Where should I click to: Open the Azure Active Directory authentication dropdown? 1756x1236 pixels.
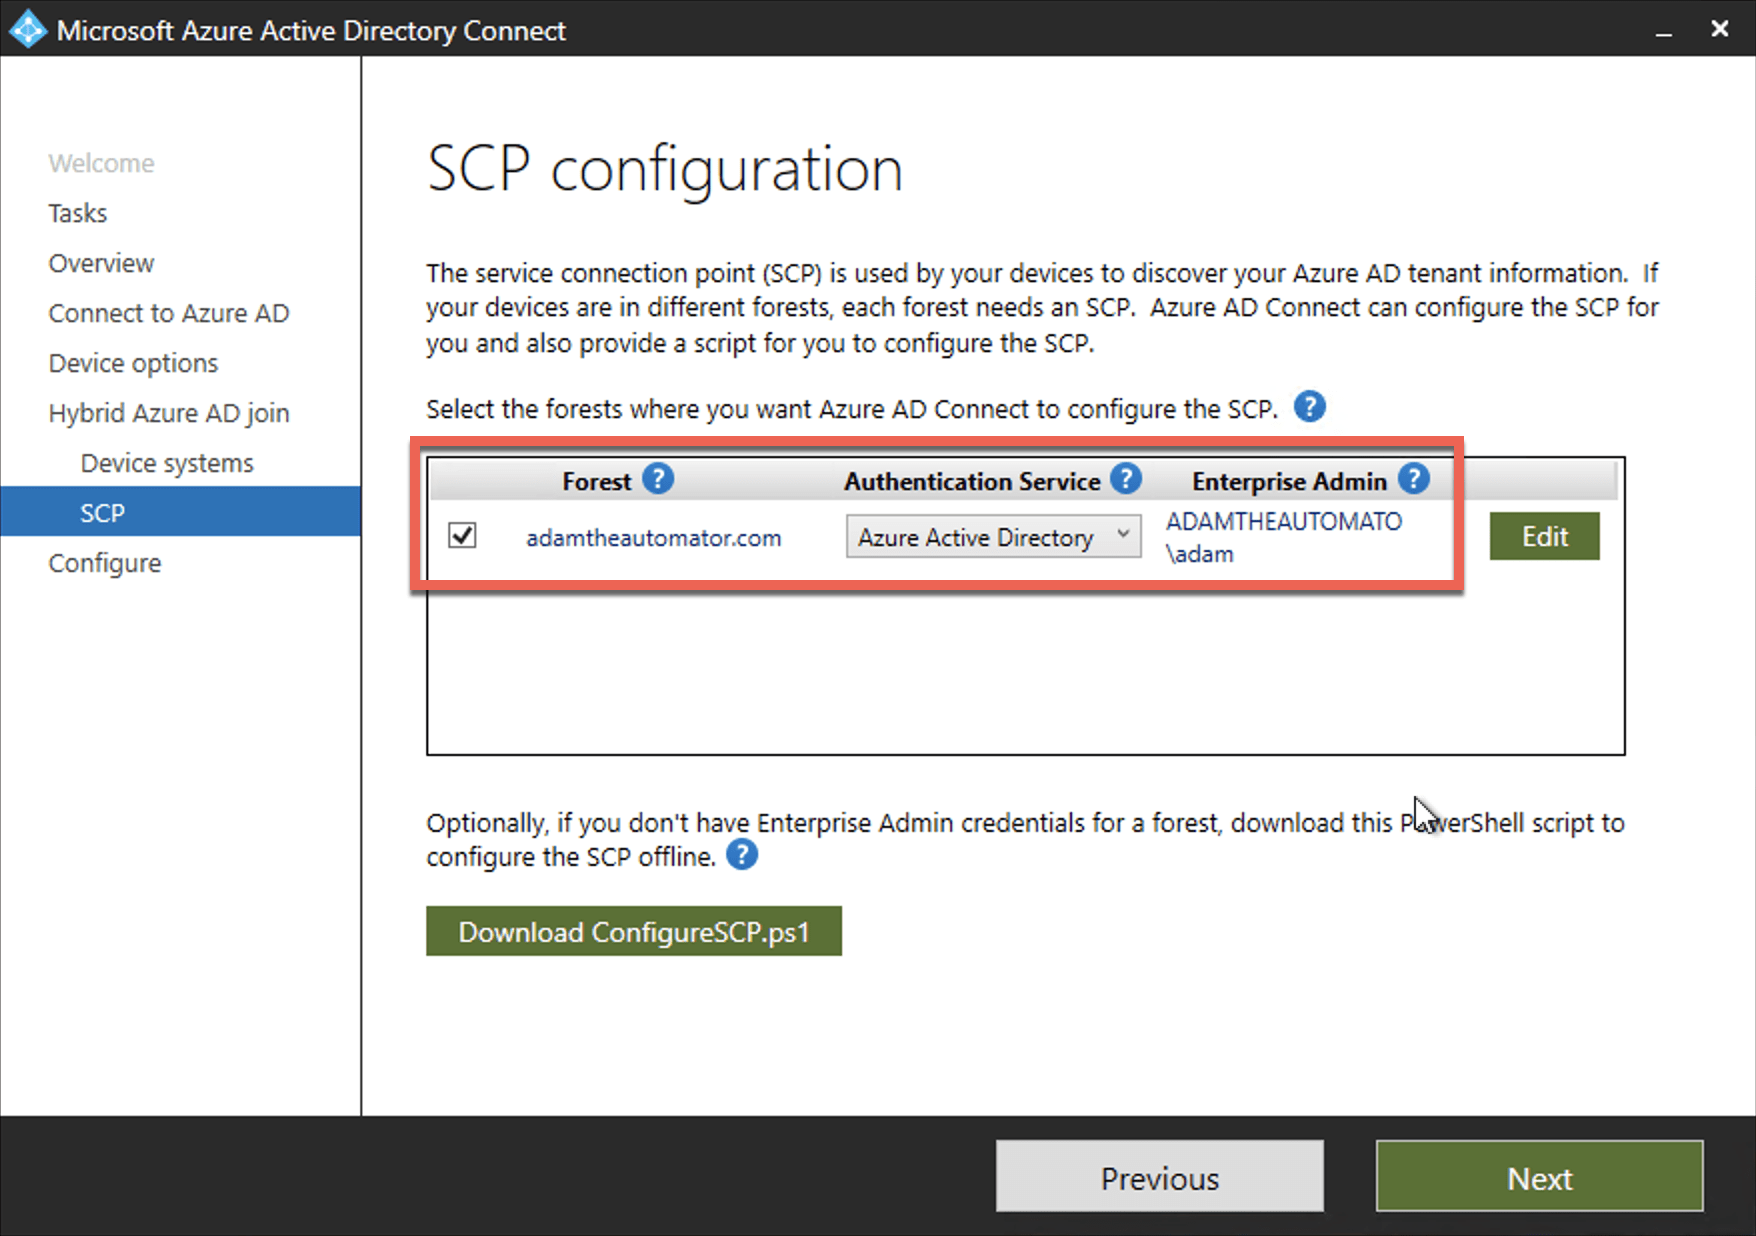(993, 536)
